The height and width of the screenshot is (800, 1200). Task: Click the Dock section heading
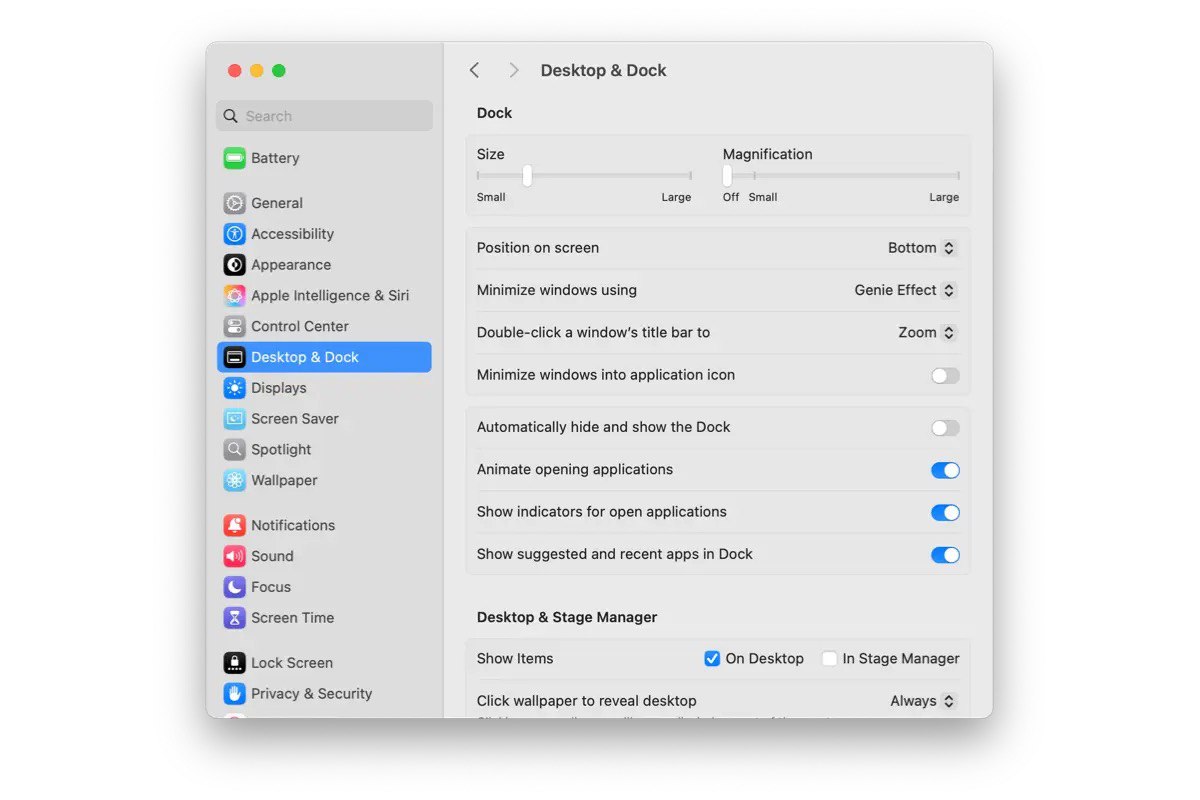(494, 113)
